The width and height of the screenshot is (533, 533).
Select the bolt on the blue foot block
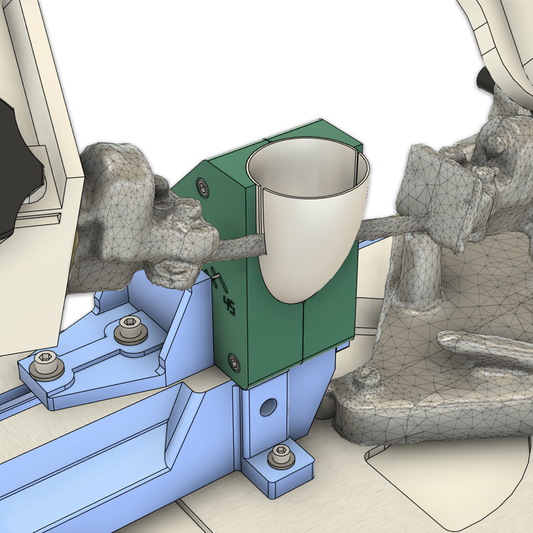(x=280, y=457)
